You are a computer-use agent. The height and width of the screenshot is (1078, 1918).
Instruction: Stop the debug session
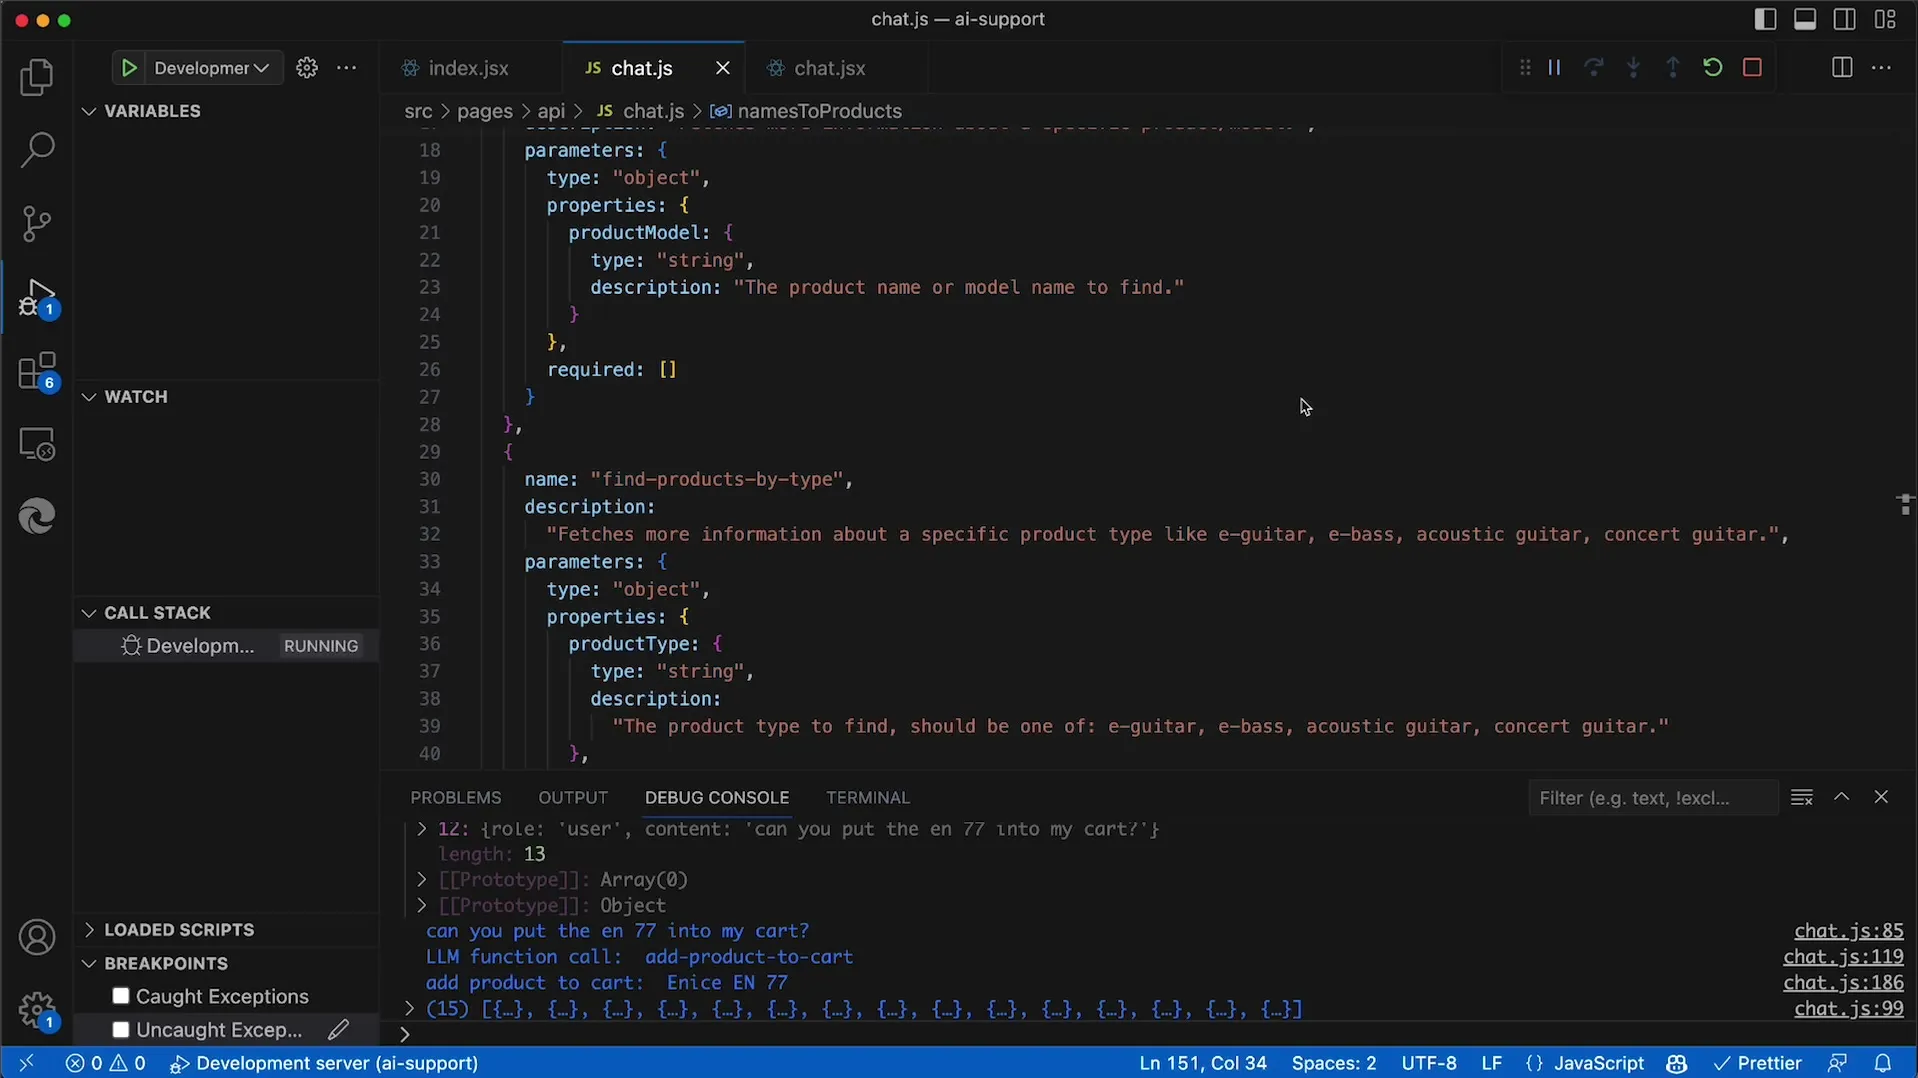(1752, 68)
